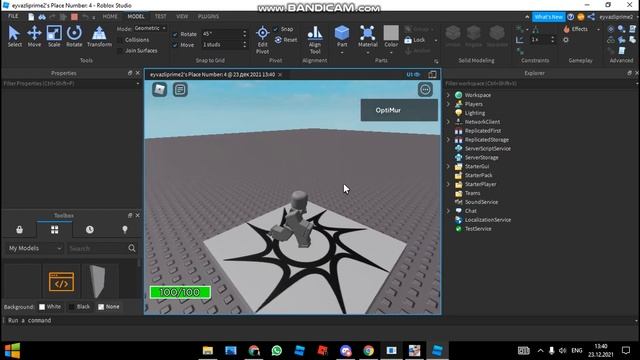Screen dimensions: 640x360
Task: Open the Color dropdown arrow
Action: 391,53
